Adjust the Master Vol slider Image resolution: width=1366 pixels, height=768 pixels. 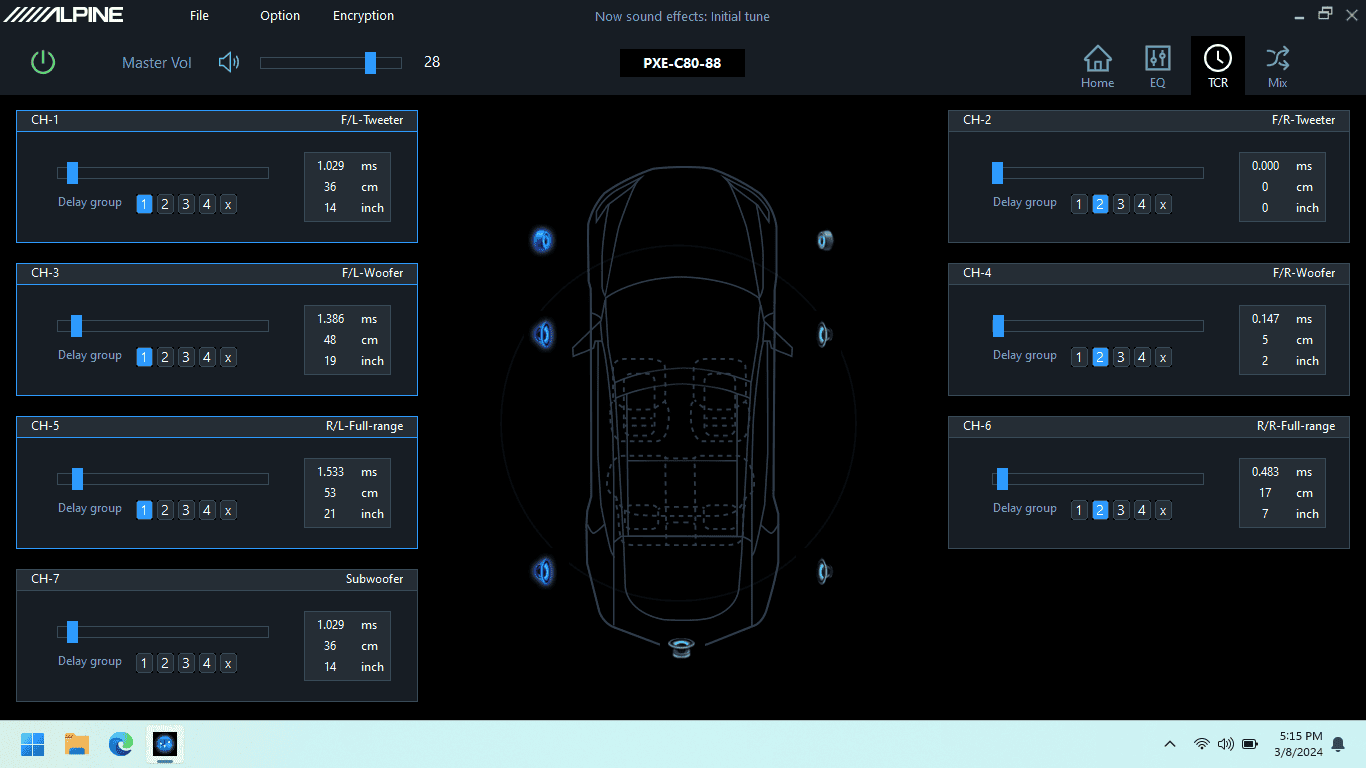(x=331, y=62)
